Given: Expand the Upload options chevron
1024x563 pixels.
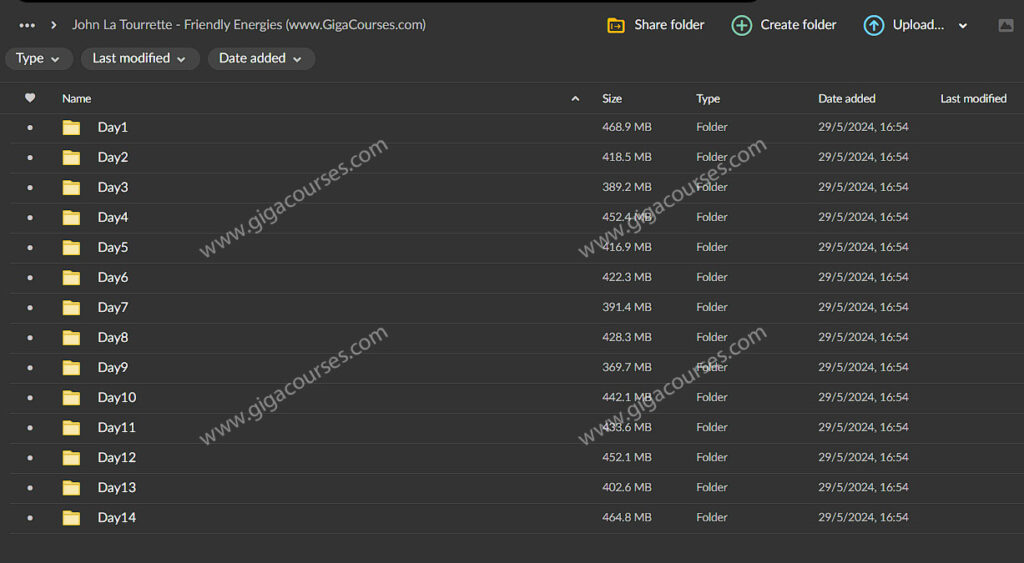Looking at the screenshot, I should (963, 26).
